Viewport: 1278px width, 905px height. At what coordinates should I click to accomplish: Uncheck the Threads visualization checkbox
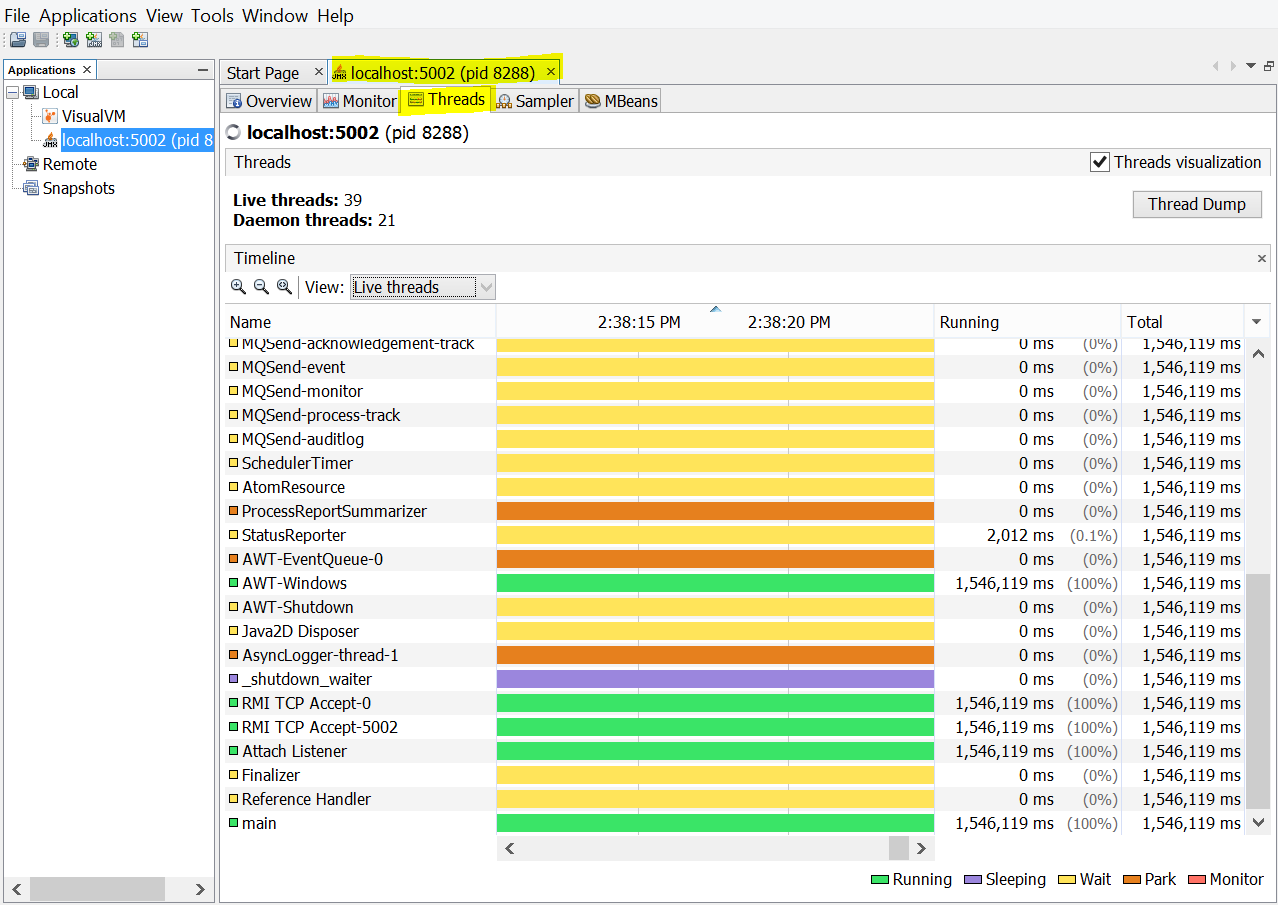click(x=1100, y=162)
